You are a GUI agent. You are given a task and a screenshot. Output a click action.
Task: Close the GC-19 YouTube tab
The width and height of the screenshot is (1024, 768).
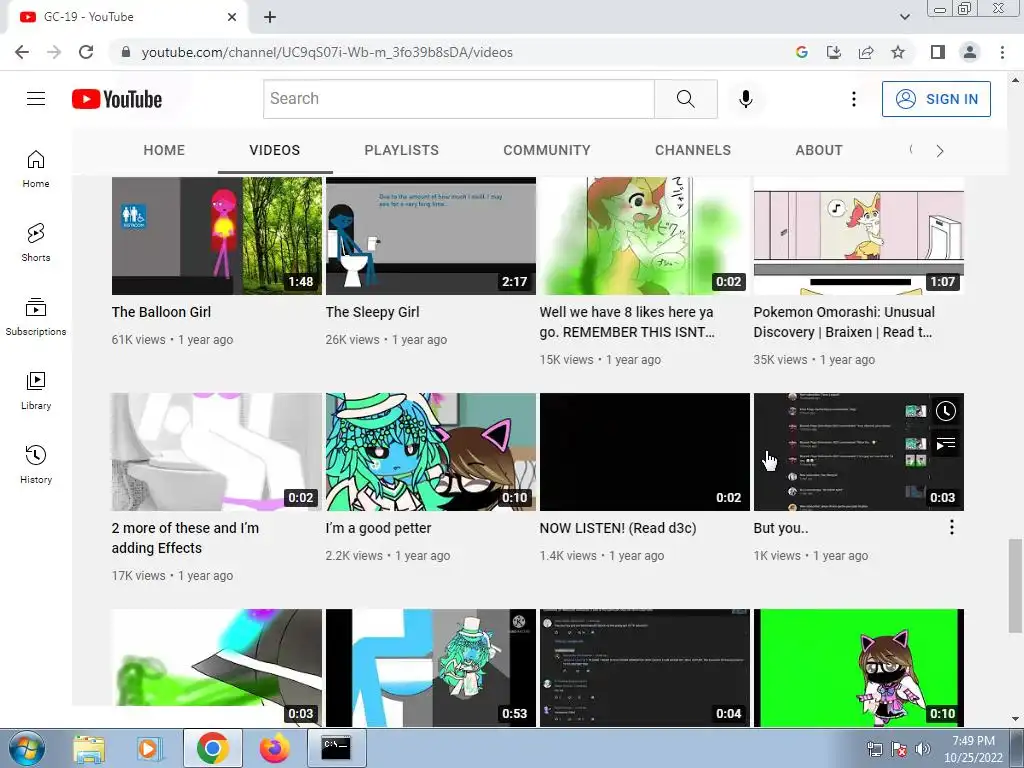[x=232, y=17]
